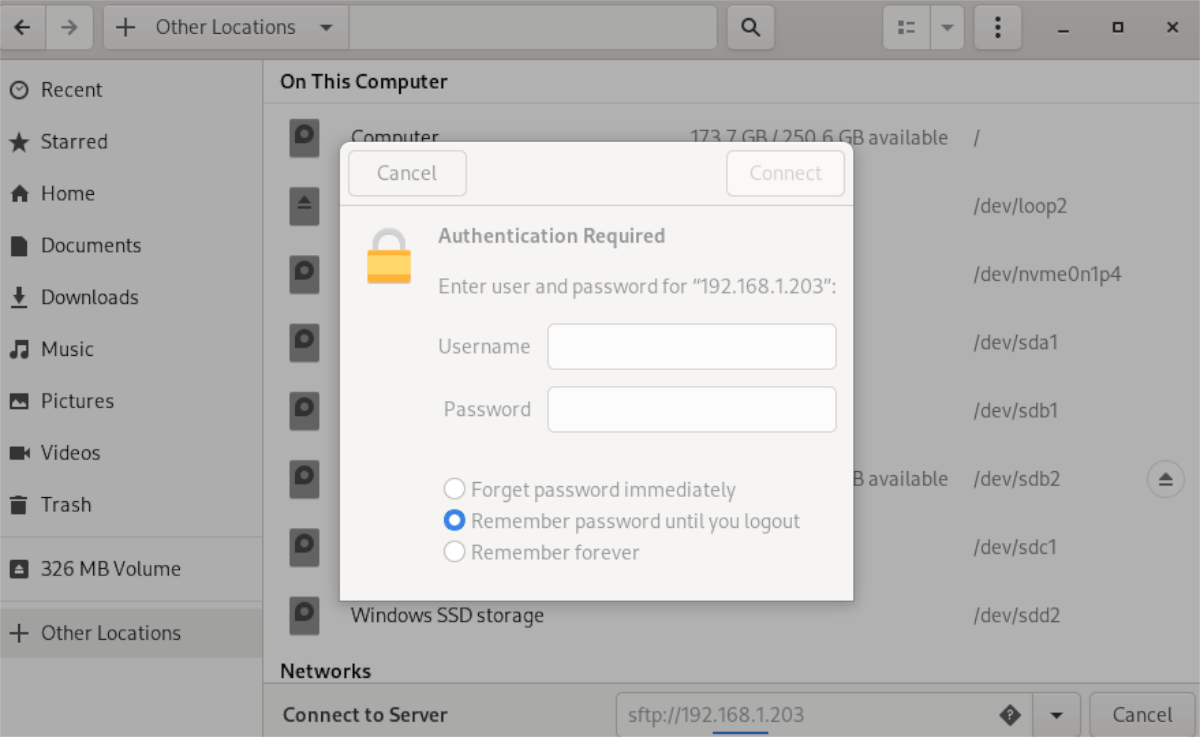Click the Starred star icon in sidebar
The width and height of the screenshot is (1200, 737).
[21, 141]
